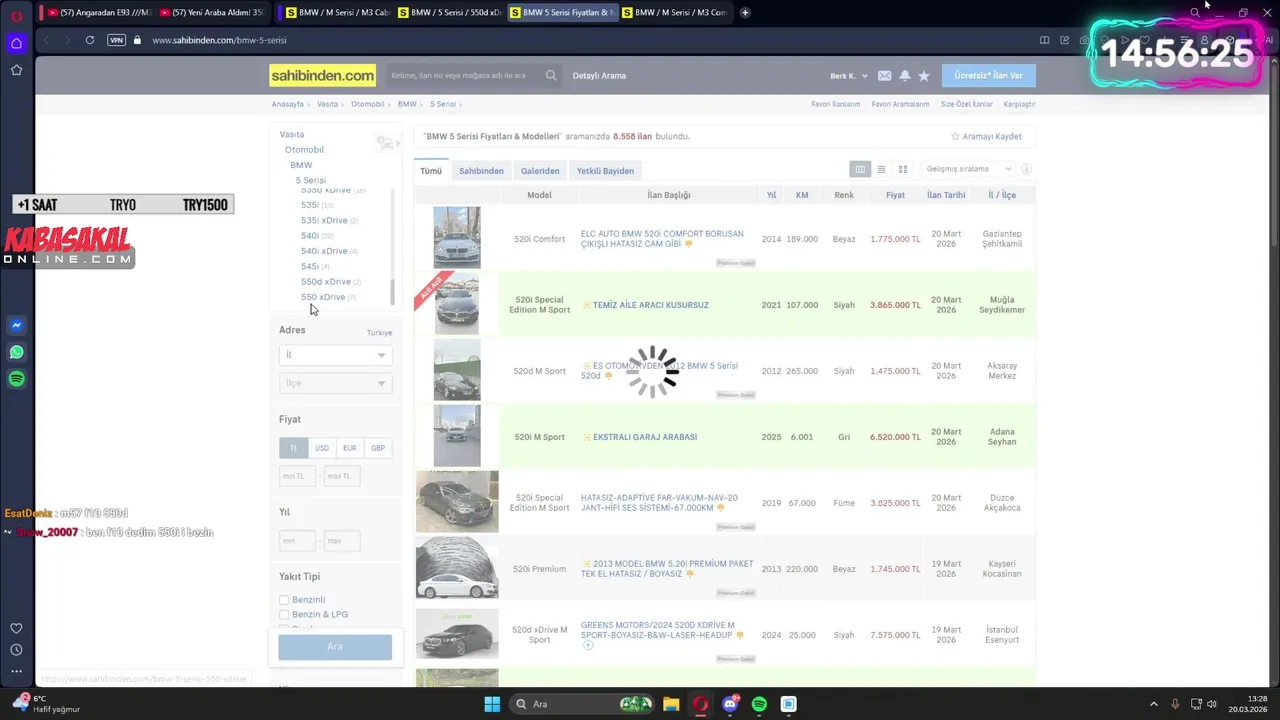Click the header search input box
This screenshot has height=720, width=1280.
click(x=465, y=76)
